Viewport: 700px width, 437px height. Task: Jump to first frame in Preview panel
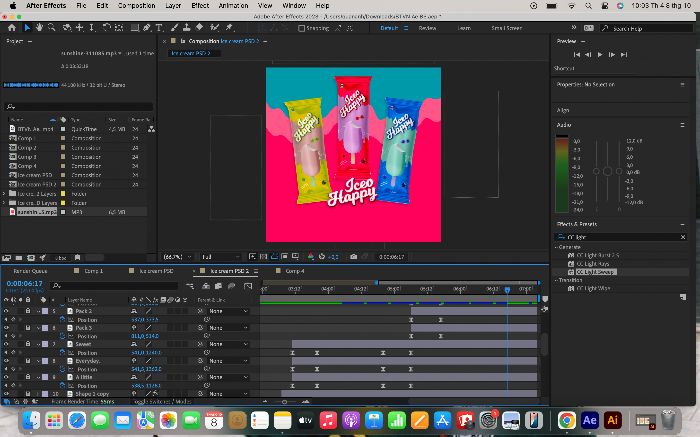pos(576,54)
